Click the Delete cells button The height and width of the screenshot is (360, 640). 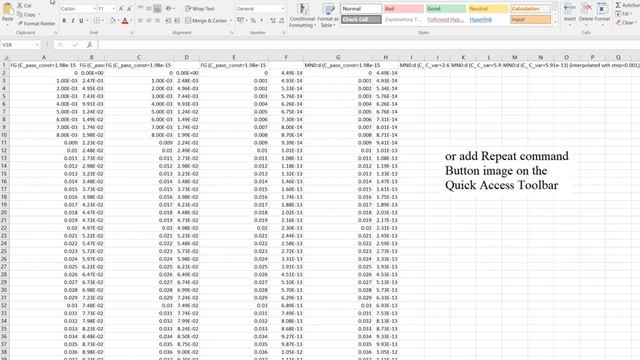(586, 13)
